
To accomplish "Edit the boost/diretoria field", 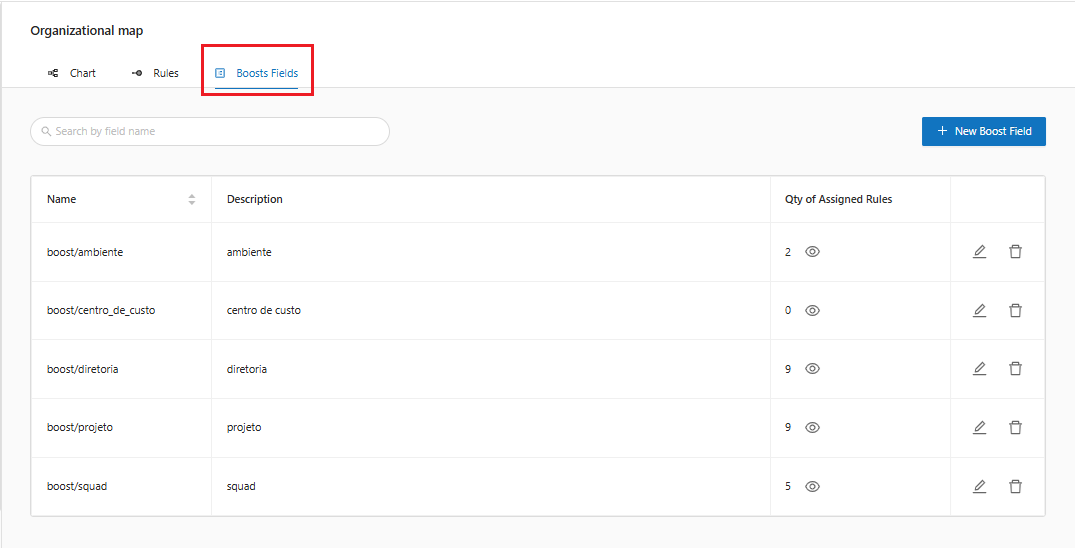I will [x=979, y=369].
